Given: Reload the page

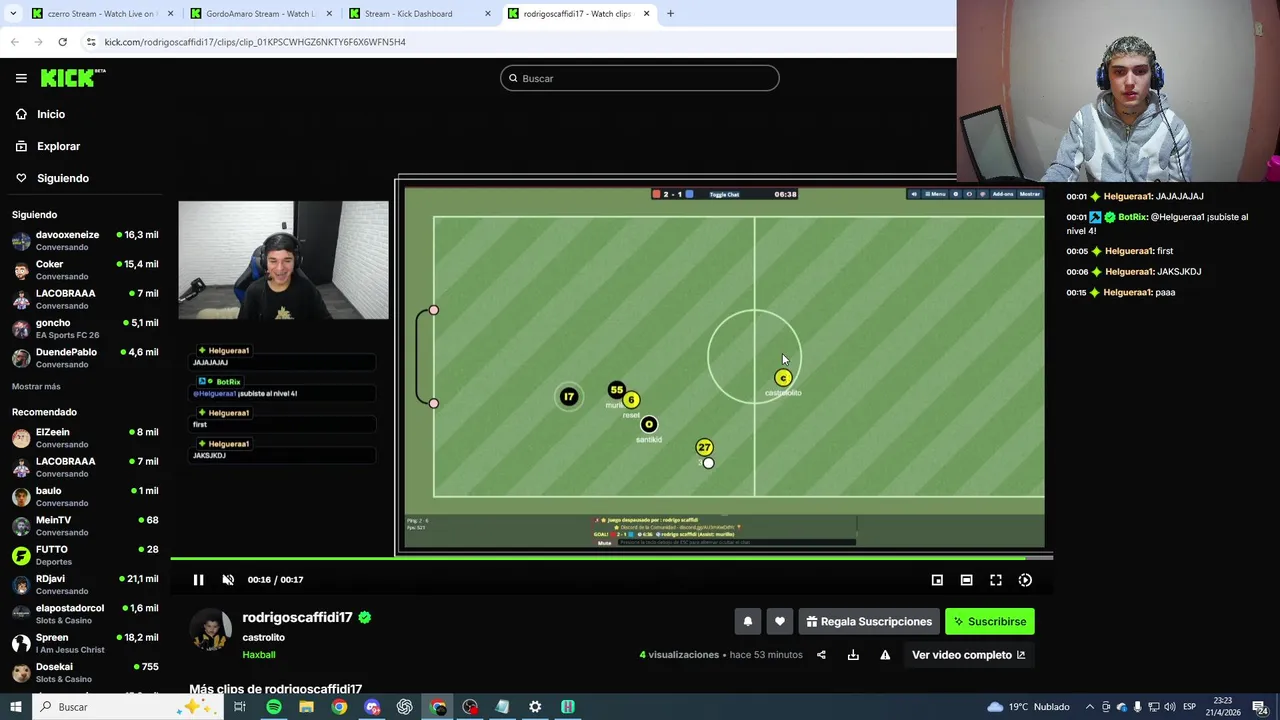Looking at the screenshot, I should (x=62, y=42).
